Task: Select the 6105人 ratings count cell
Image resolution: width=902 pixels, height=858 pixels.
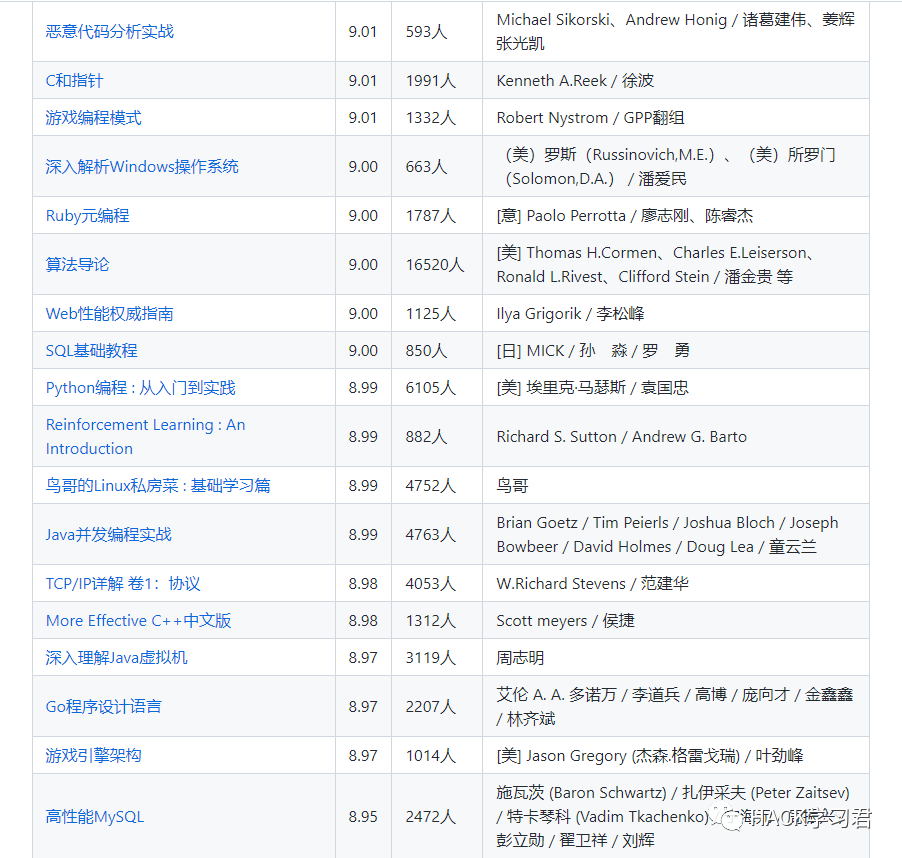Action: click(437, 388)
